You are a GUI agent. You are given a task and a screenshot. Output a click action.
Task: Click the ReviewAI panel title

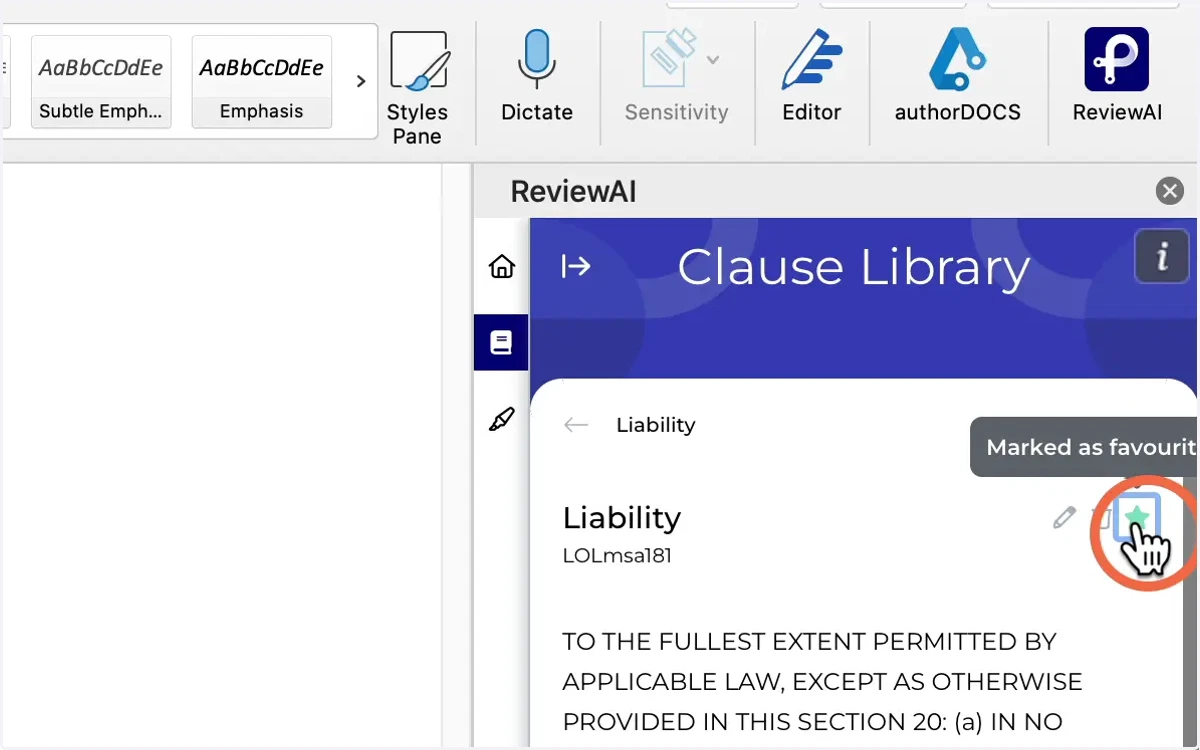pos(573,191)
